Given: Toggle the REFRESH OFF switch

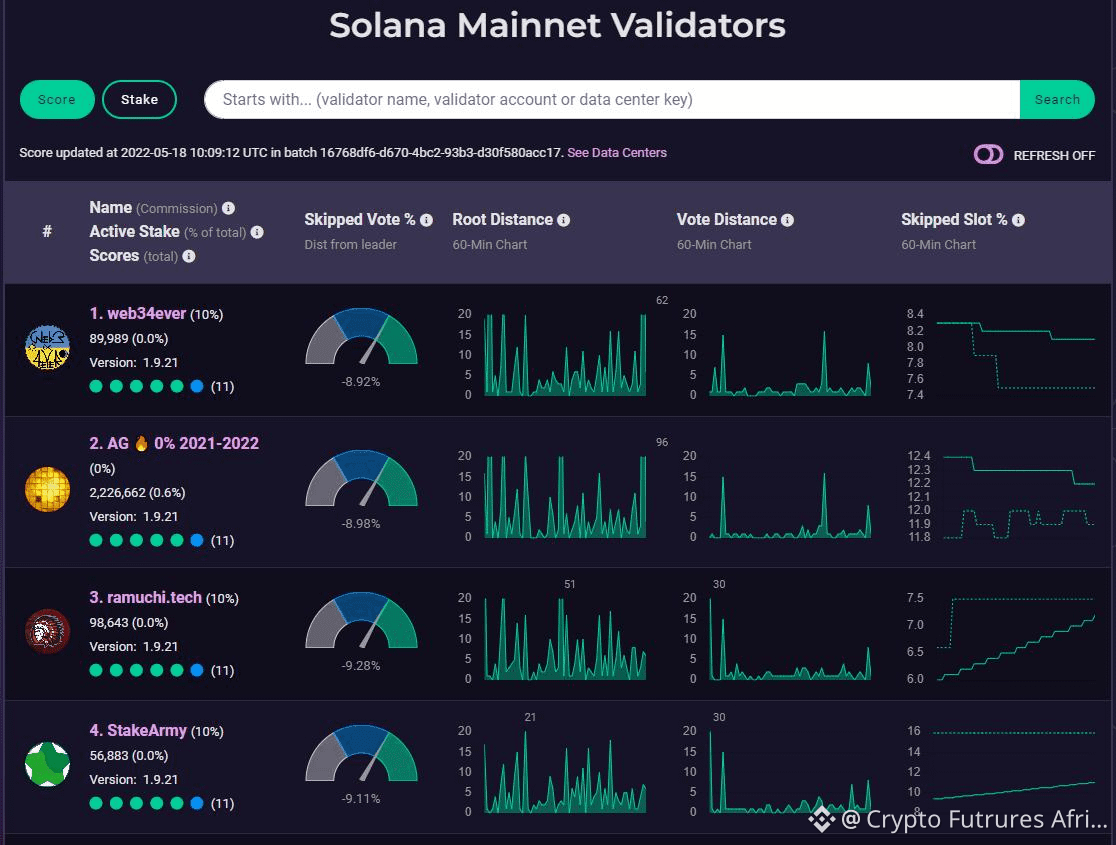Looking at the screenshot, I should pyautogui.click(x=988, y=154).
